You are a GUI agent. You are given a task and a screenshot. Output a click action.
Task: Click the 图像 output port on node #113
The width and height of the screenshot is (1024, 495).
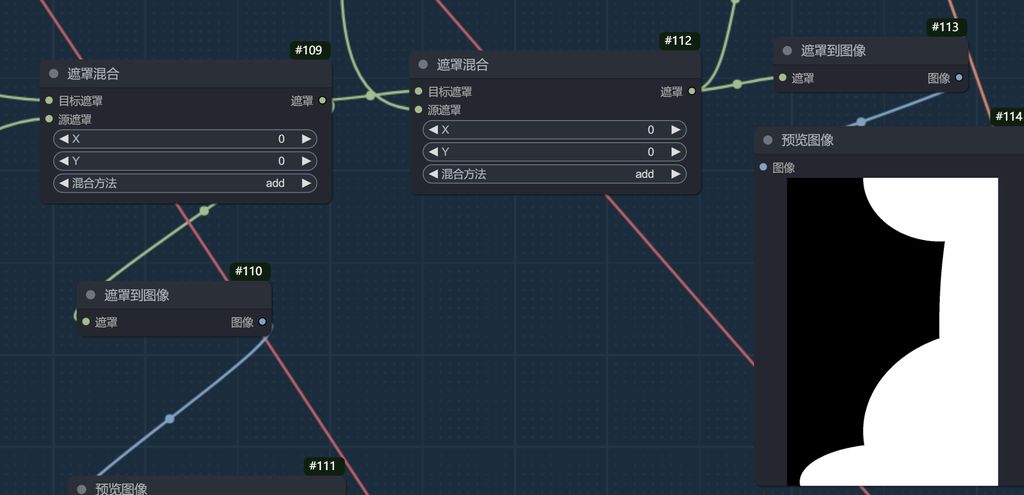click(959, 77)
